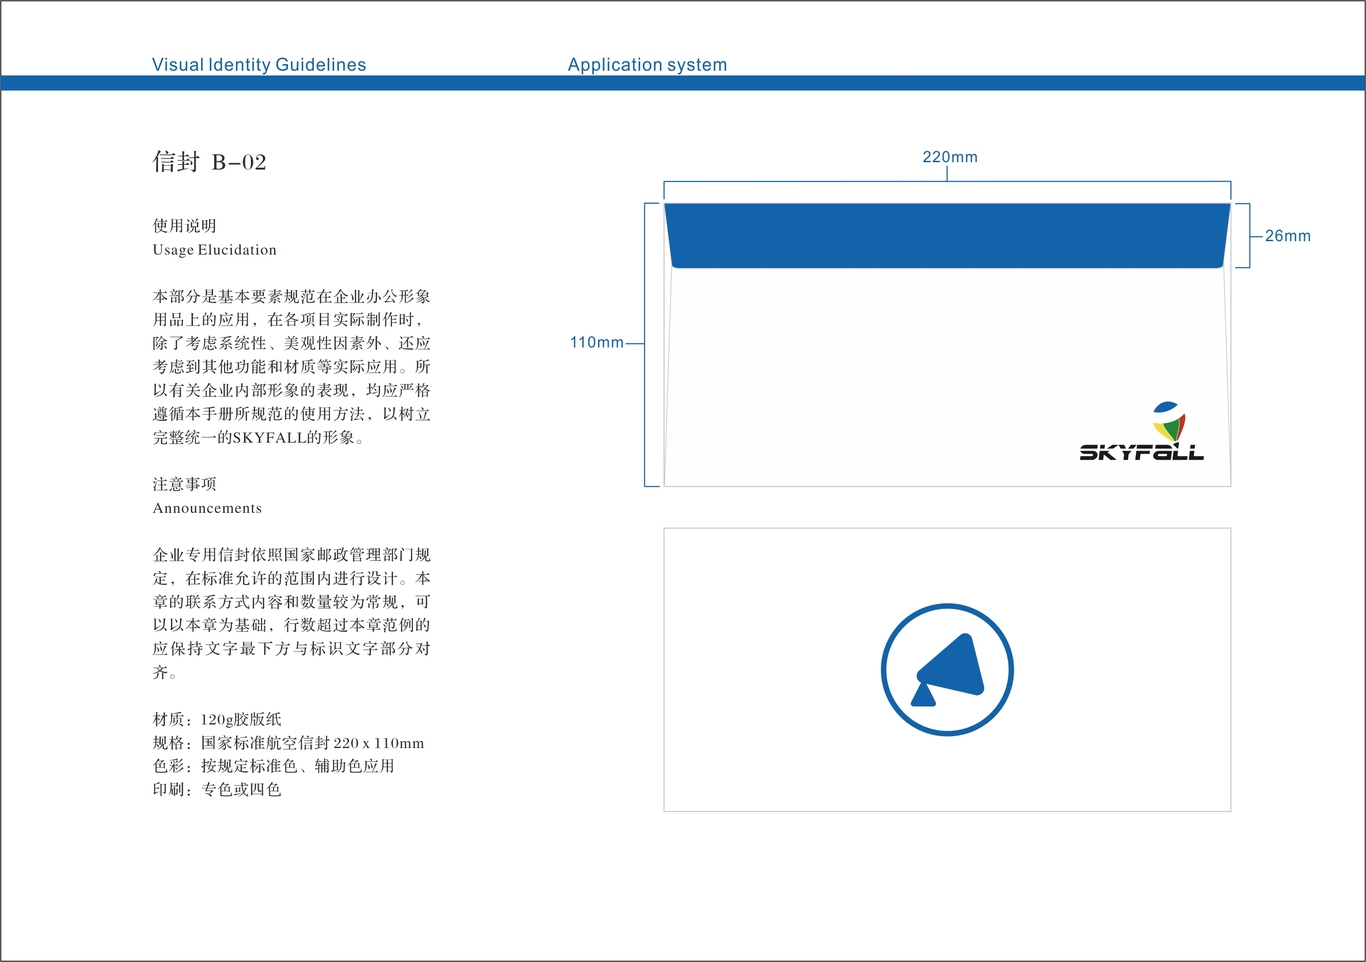
Task: Click the line 完整统一的SKYFALL的形象
Action: [259, 438]
